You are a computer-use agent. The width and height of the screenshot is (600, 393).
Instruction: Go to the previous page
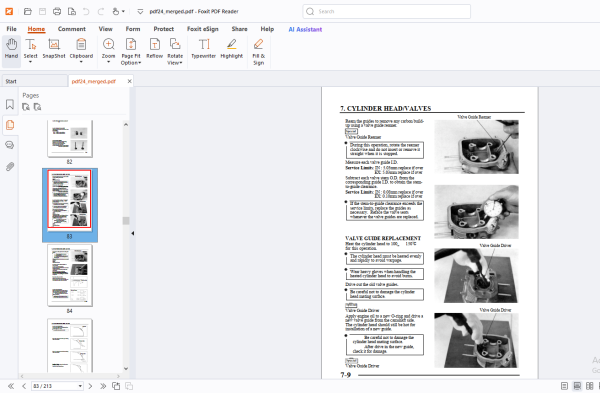[x=24, y=386]
